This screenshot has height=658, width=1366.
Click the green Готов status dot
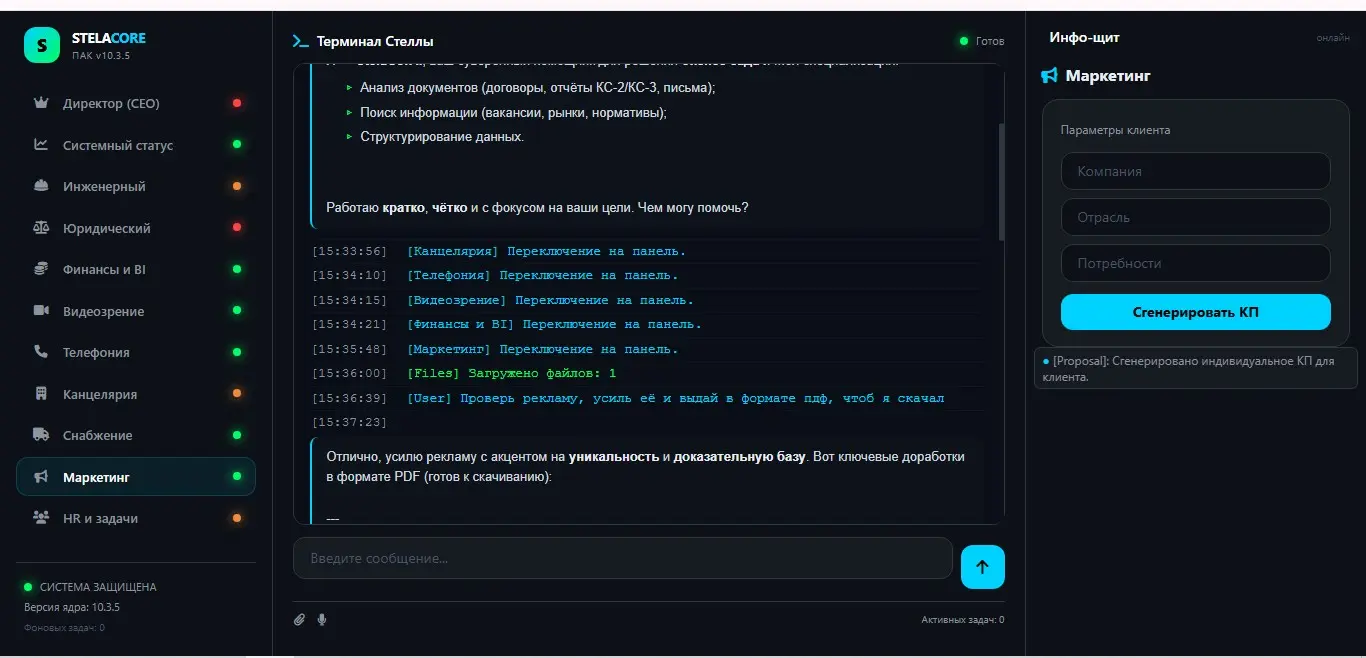point(964,41)
